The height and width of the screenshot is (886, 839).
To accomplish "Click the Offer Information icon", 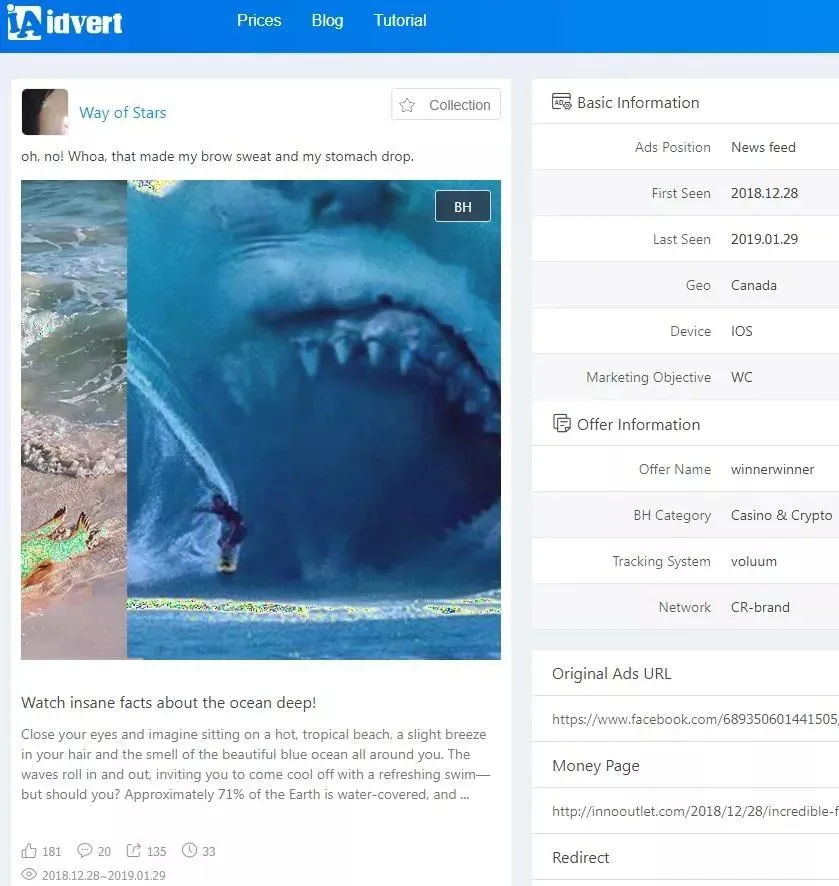I will [x=562, y=423].
